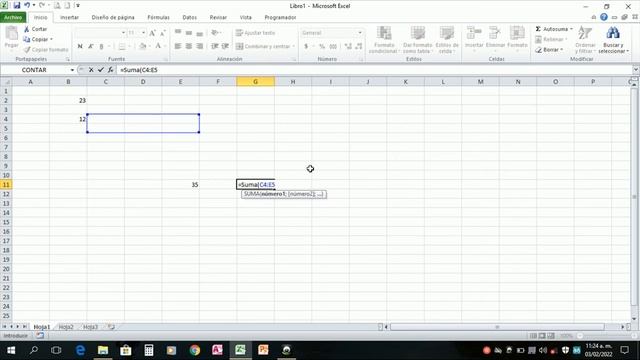The height and width of the screenshot is (360, 640).
Task: Center text horizontally in Alineación group
Action: tap(189, 46)
